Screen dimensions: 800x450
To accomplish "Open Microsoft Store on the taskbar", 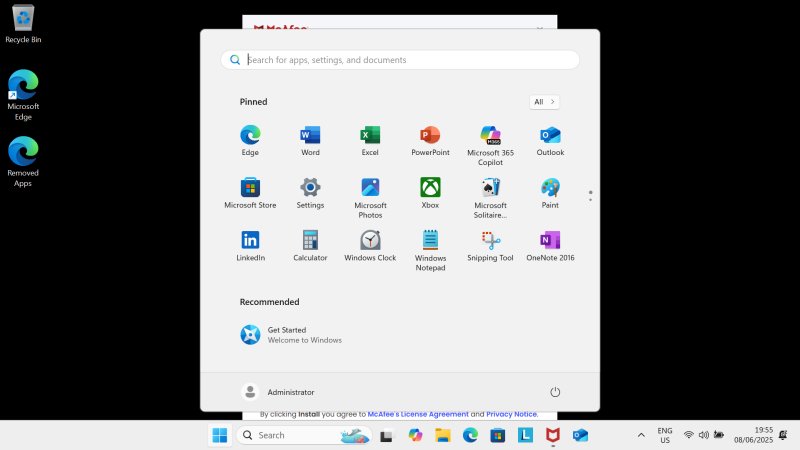I will point(497,435).
